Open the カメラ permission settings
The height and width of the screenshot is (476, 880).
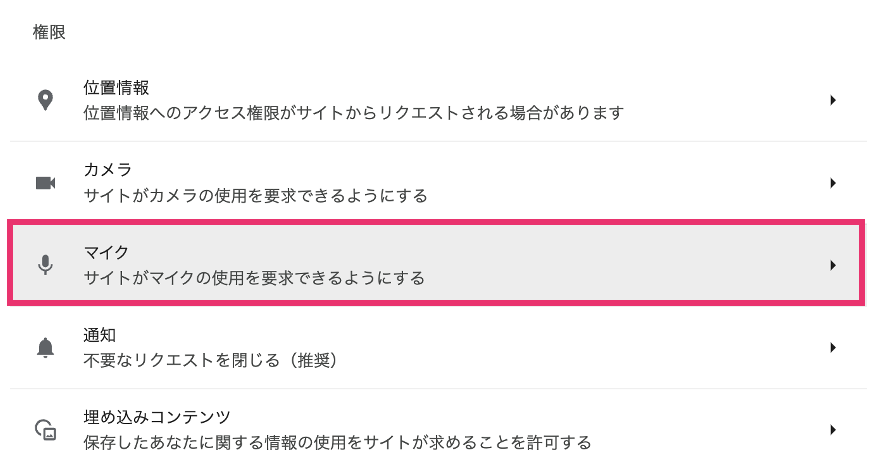[x=438, y=183]
